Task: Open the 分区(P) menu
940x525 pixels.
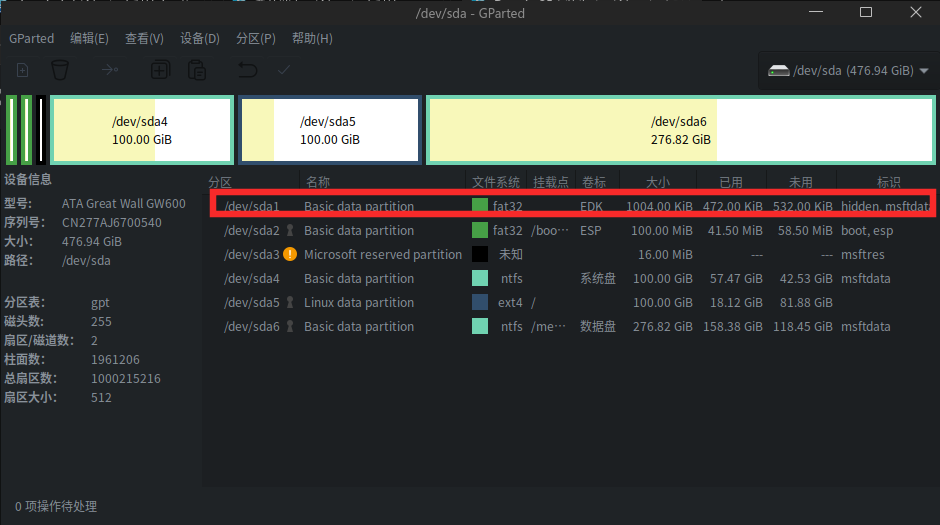Action: click(255, 38)
